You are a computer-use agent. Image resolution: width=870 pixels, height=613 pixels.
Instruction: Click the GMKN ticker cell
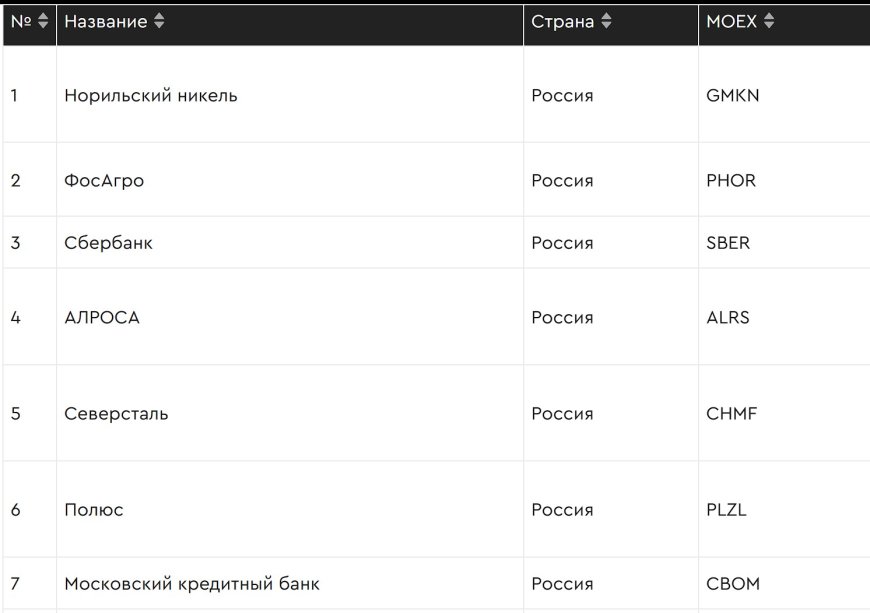click(733, 96)
